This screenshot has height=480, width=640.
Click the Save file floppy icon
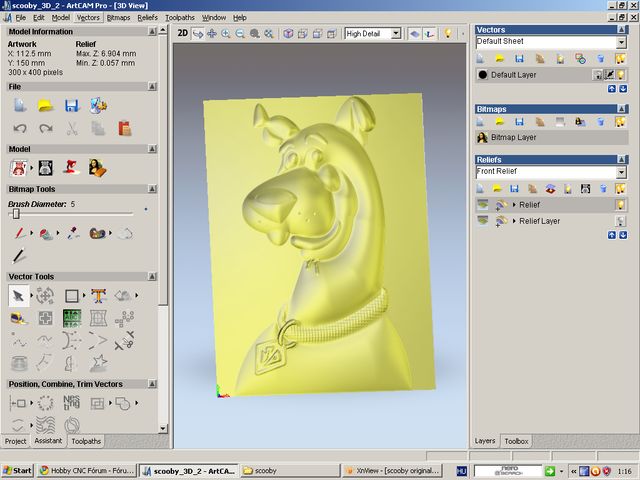coord(72,106)
